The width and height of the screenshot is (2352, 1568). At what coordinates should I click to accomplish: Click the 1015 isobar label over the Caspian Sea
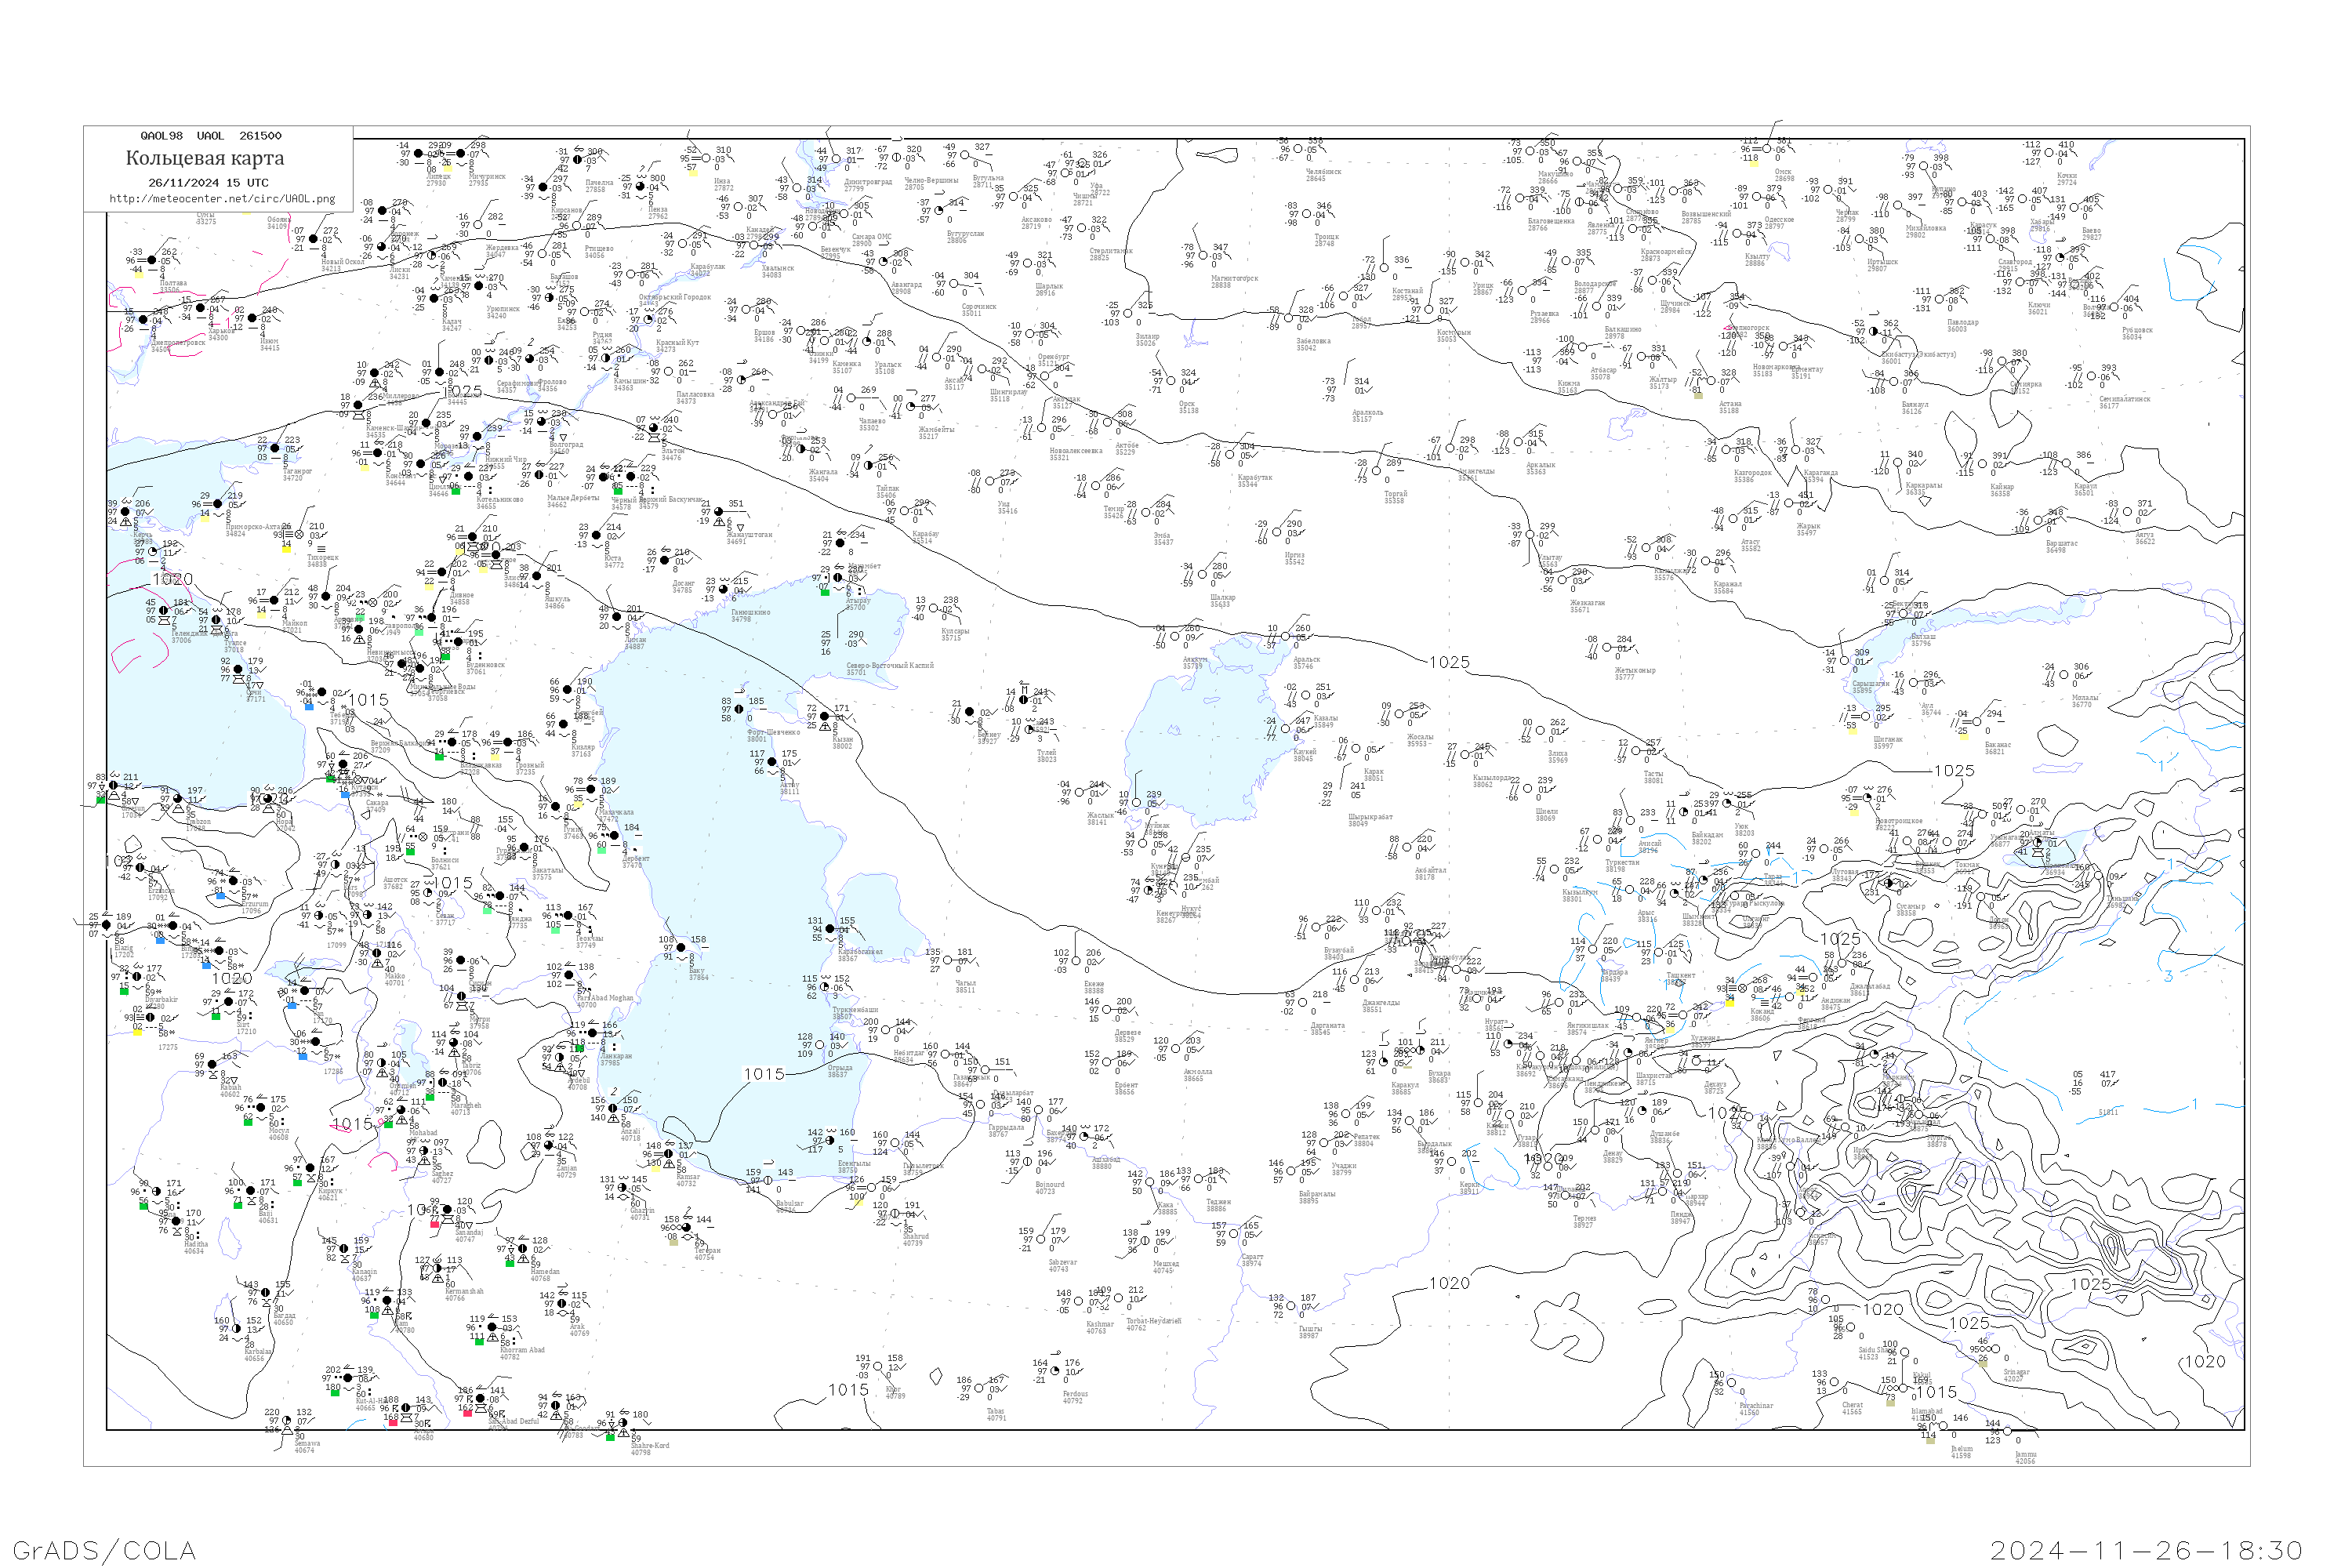764,1073
